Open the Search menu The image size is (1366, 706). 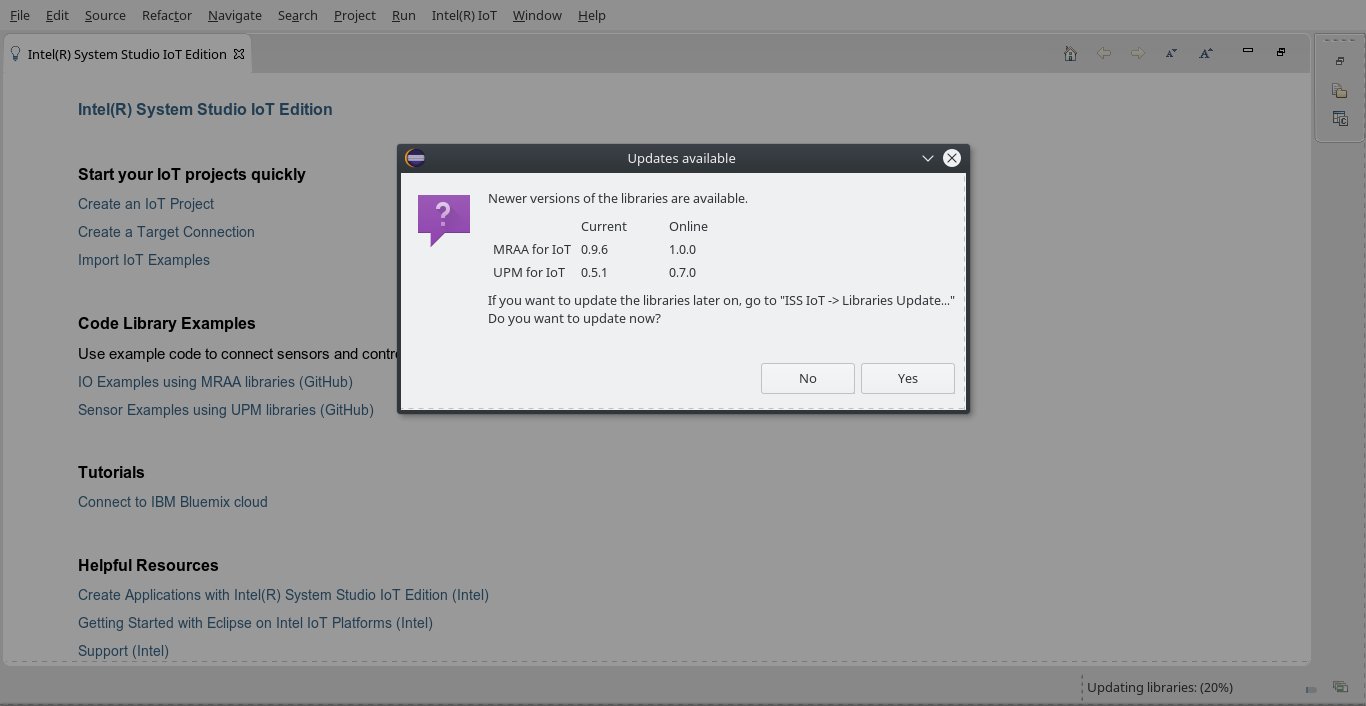pyautogui.click(x=298, y=15)
